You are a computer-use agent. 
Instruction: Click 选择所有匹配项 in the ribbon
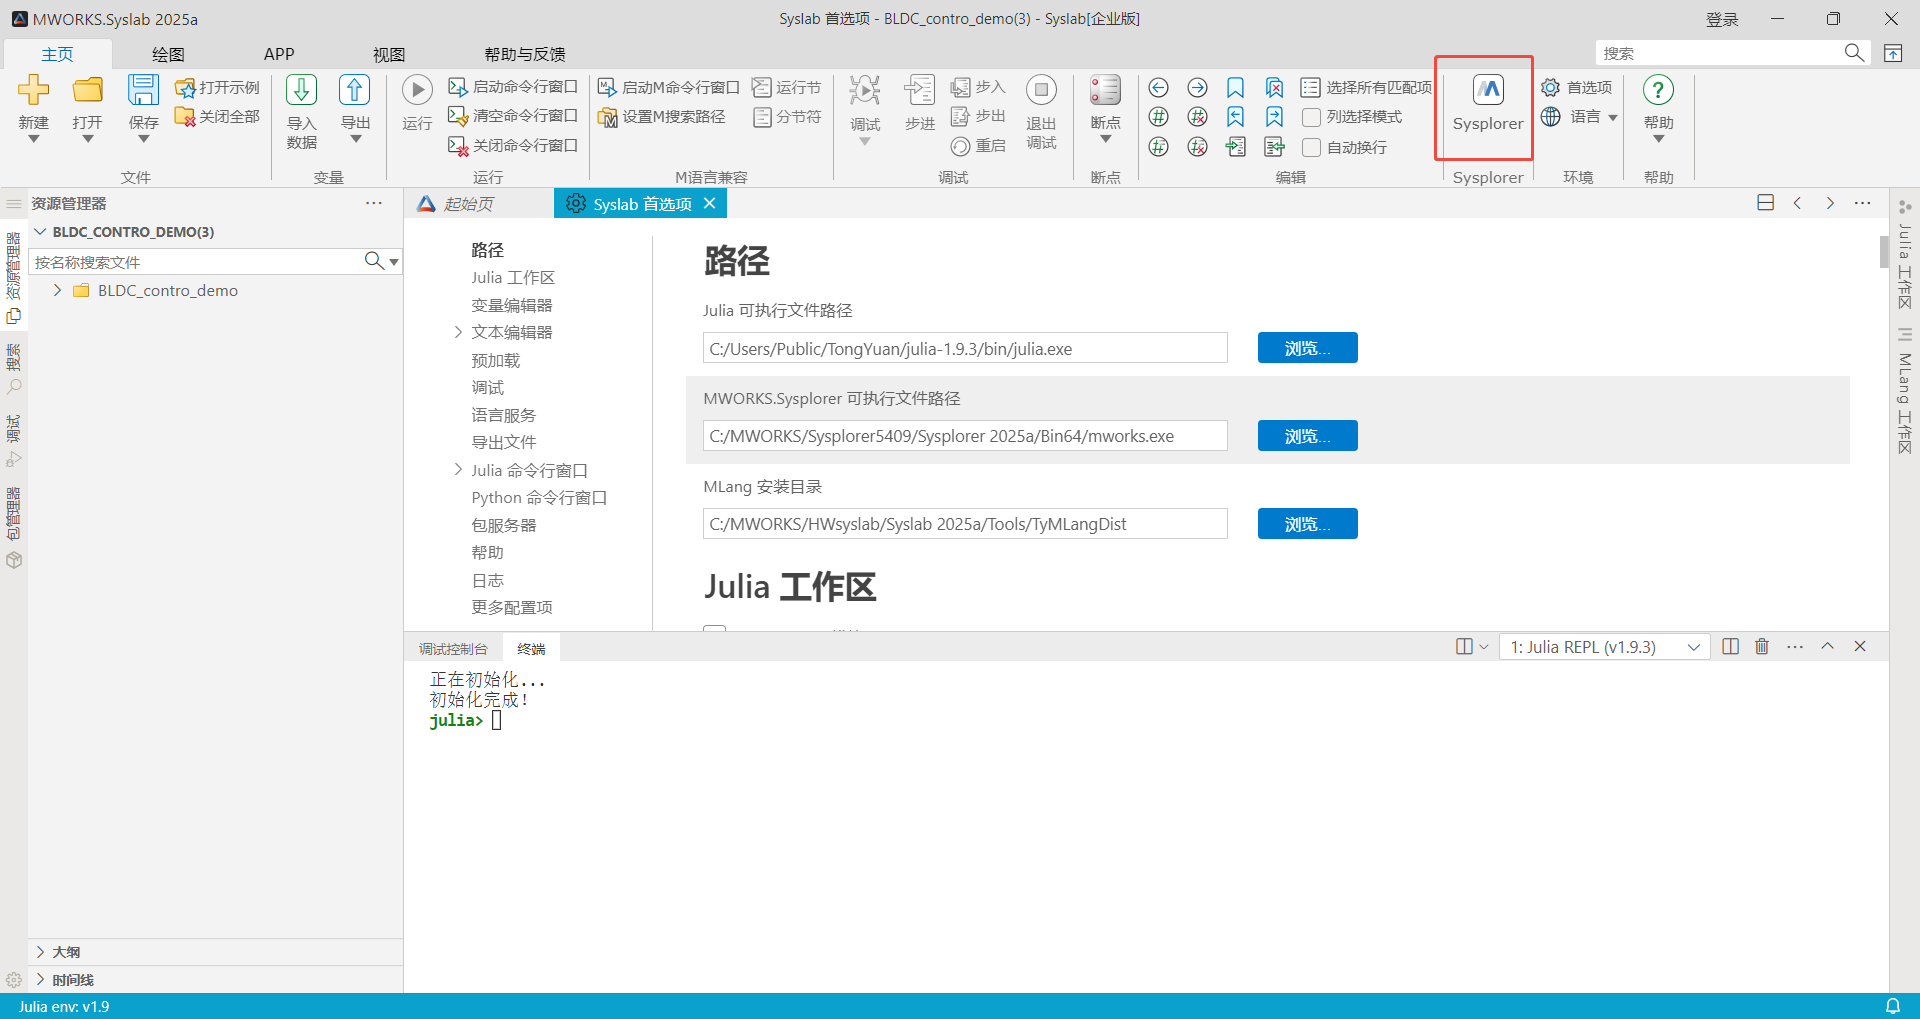pyautogui.click(x=1366, y=88)
